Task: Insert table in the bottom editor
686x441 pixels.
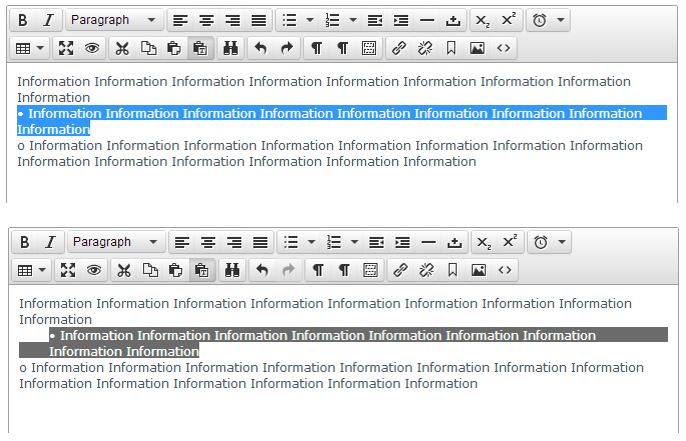Action: 24,270
